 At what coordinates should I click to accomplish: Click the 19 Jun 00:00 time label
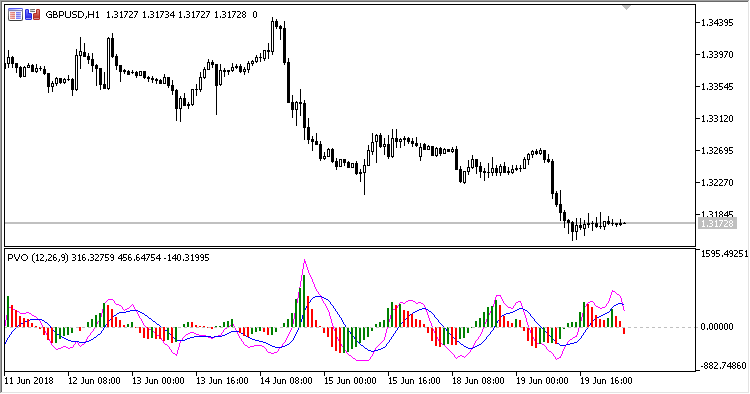coord(542,381)
